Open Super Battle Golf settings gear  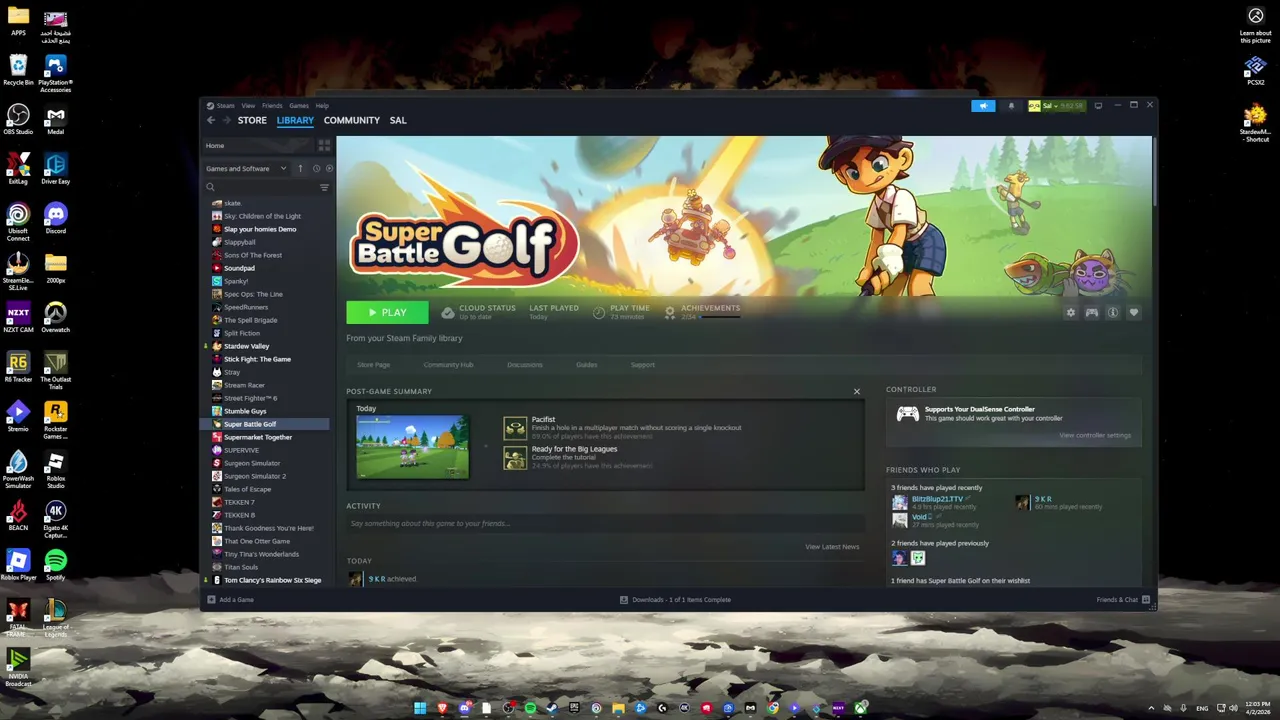tap(1071, 313)
